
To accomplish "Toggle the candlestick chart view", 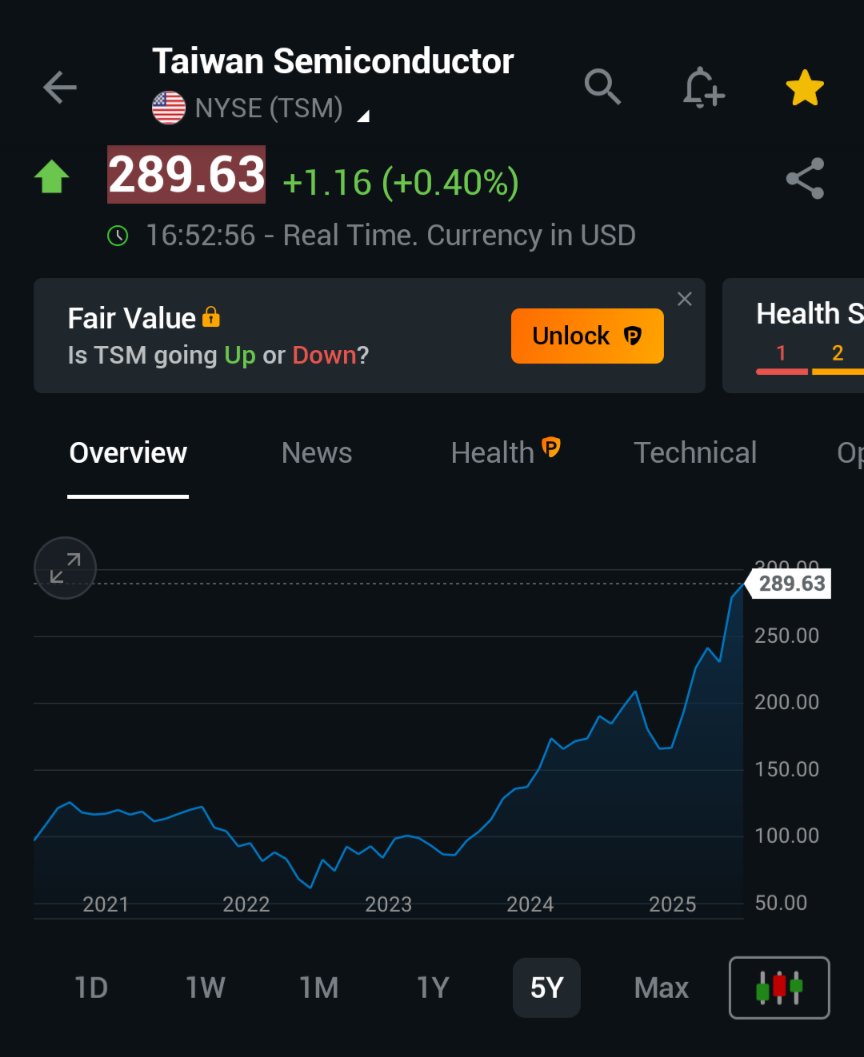I will coord(779,988).
